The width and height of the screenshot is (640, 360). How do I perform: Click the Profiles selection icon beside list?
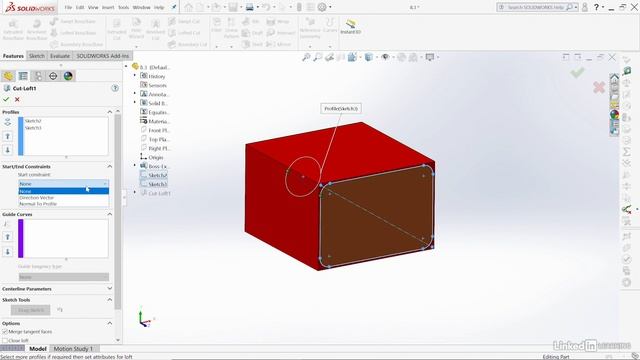7,122
